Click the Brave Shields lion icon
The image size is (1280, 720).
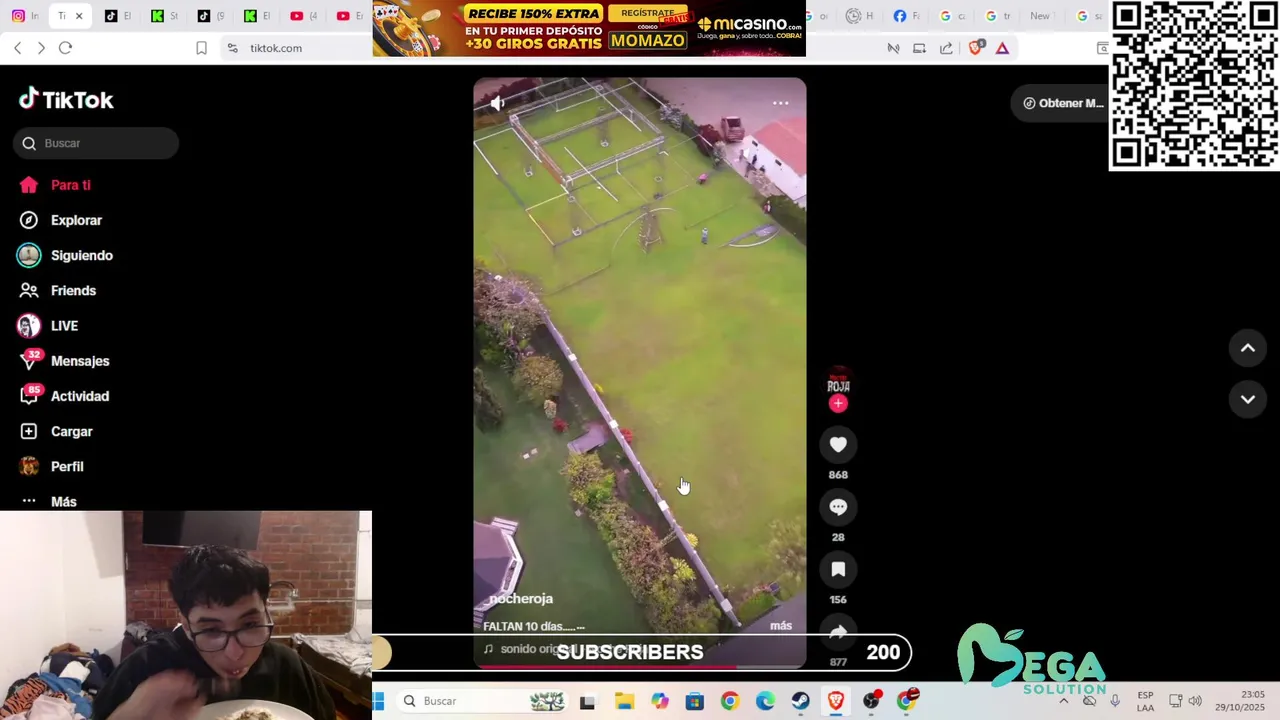976,48
